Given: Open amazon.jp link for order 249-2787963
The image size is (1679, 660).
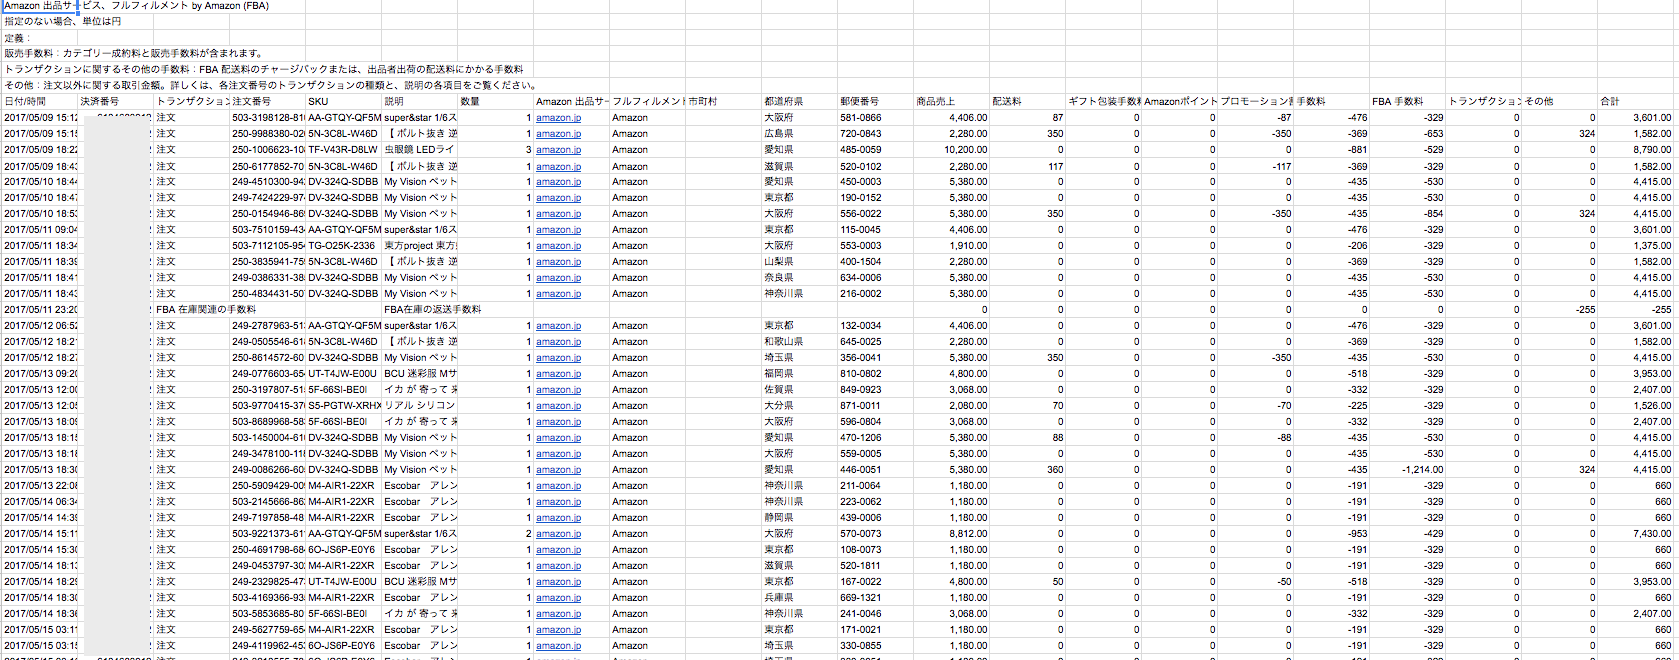Looking at the screenshot, I should coord(558,326).
